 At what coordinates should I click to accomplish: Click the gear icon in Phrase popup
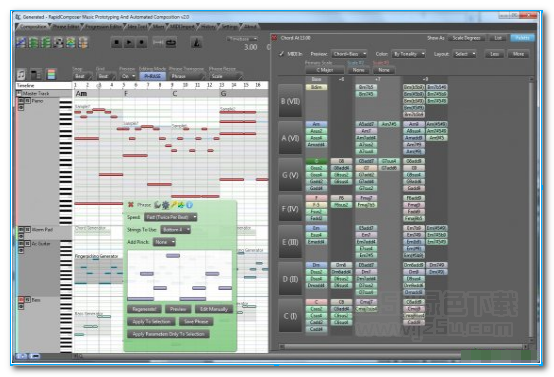[165, 205]
